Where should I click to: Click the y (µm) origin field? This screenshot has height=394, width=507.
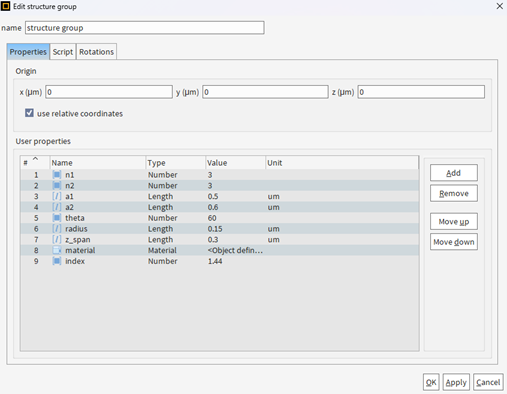click(x=265, y=92)
